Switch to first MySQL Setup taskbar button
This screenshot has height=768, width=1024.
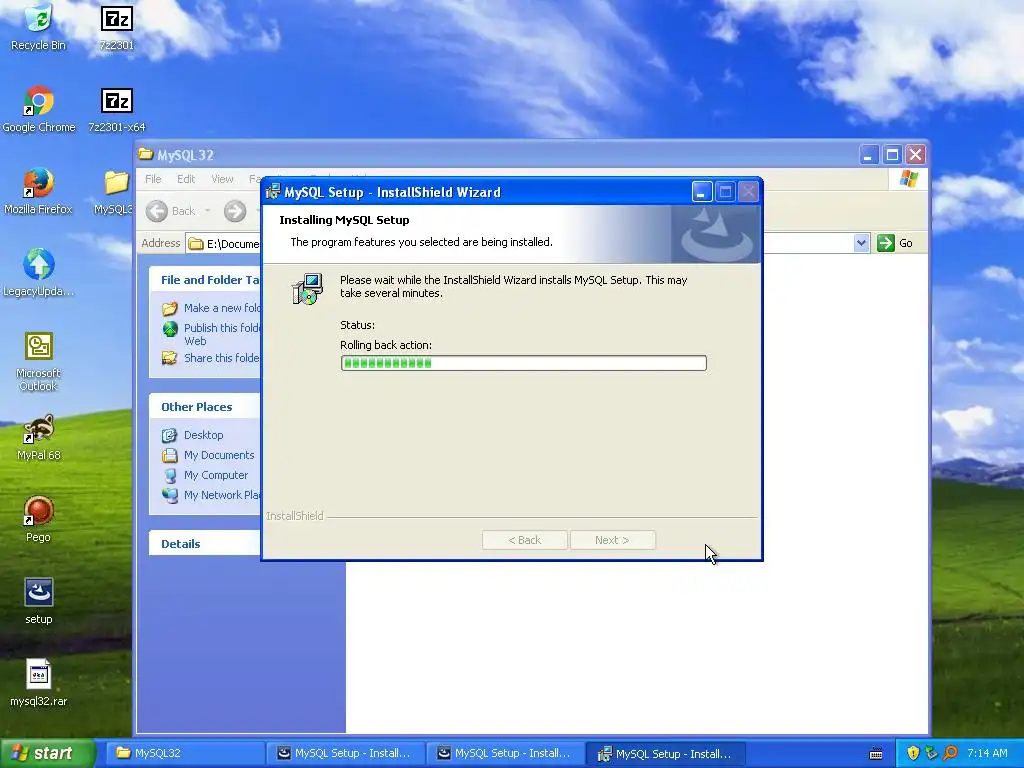coord(345,754)
